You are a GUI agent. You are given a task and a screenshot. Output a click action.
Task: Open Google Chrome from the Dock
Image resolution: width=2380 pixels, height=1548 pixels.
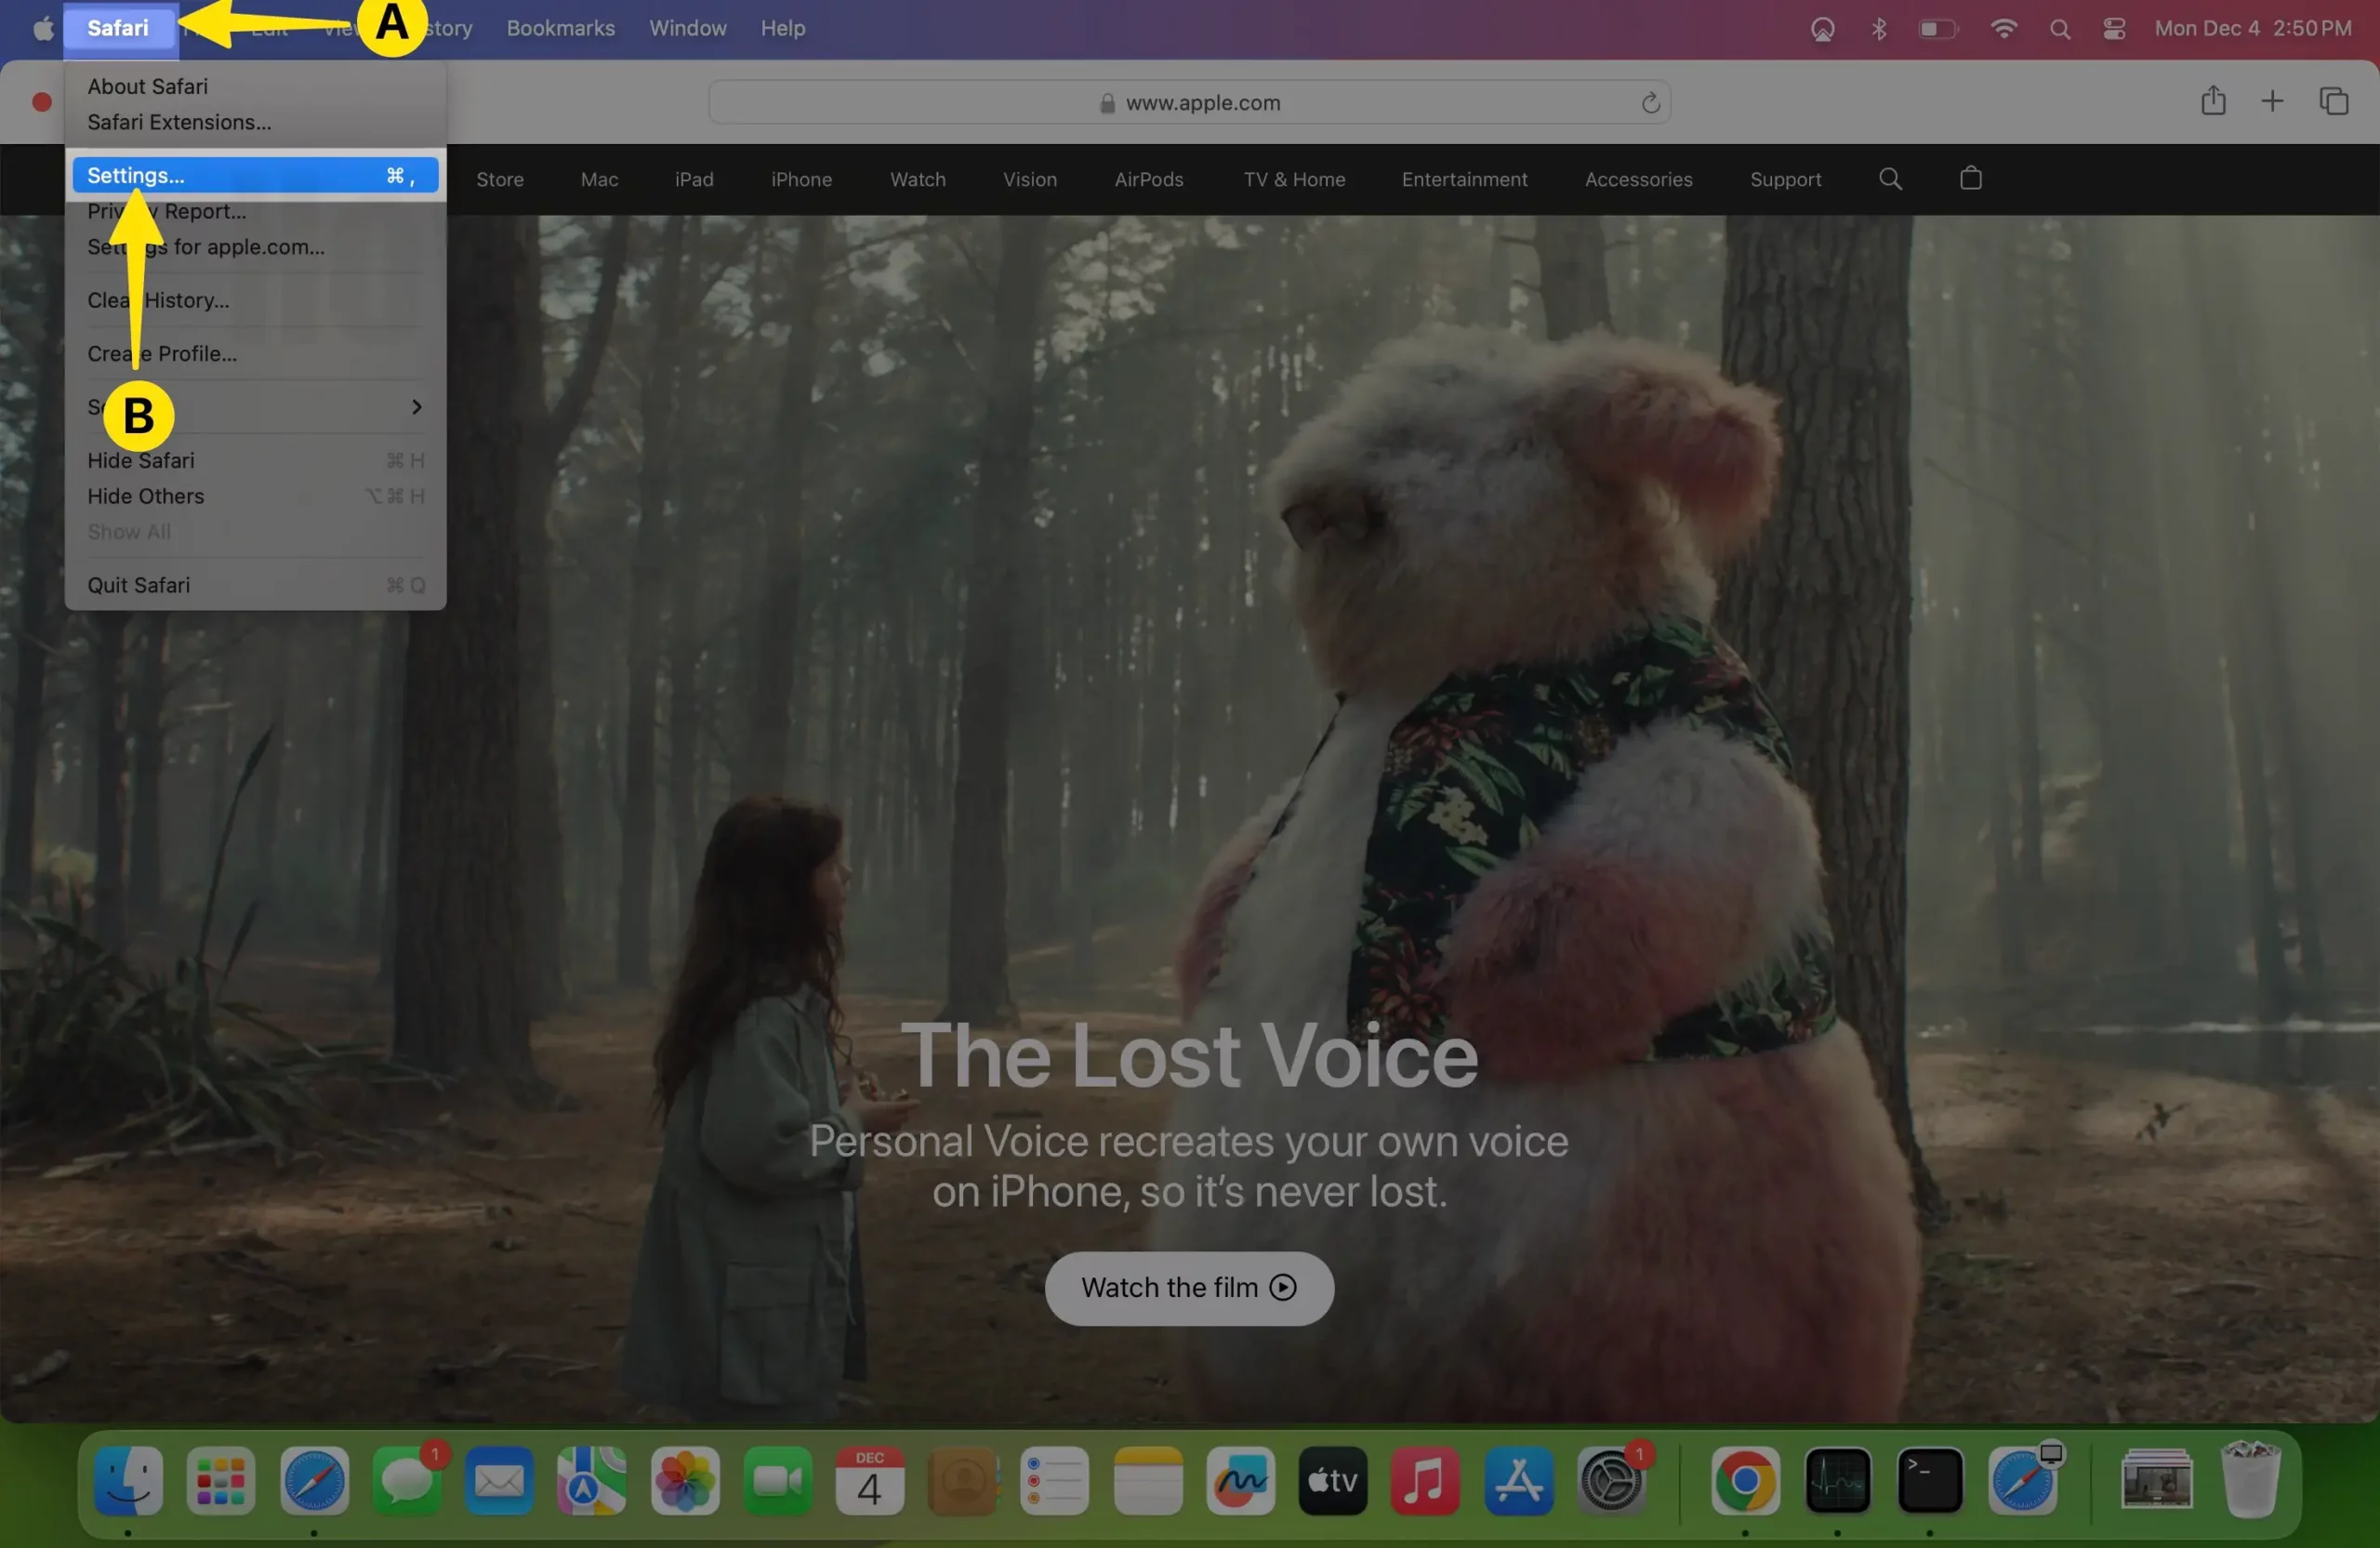(x=1745, y=1481)
